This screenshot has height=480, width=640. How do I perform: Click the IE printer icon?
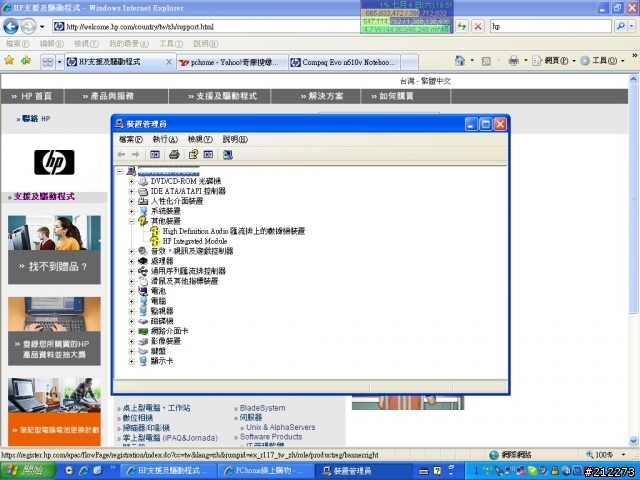coord(513,61)
